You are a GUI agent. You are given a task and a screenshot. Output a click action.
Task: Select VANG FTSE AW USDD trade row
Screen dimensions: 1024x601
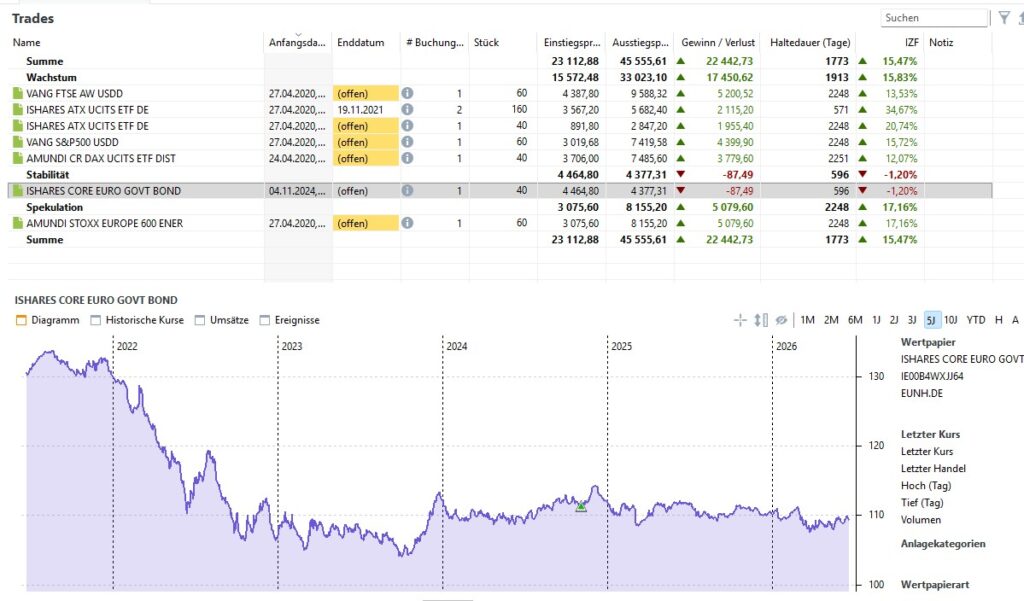click(500, 93)
